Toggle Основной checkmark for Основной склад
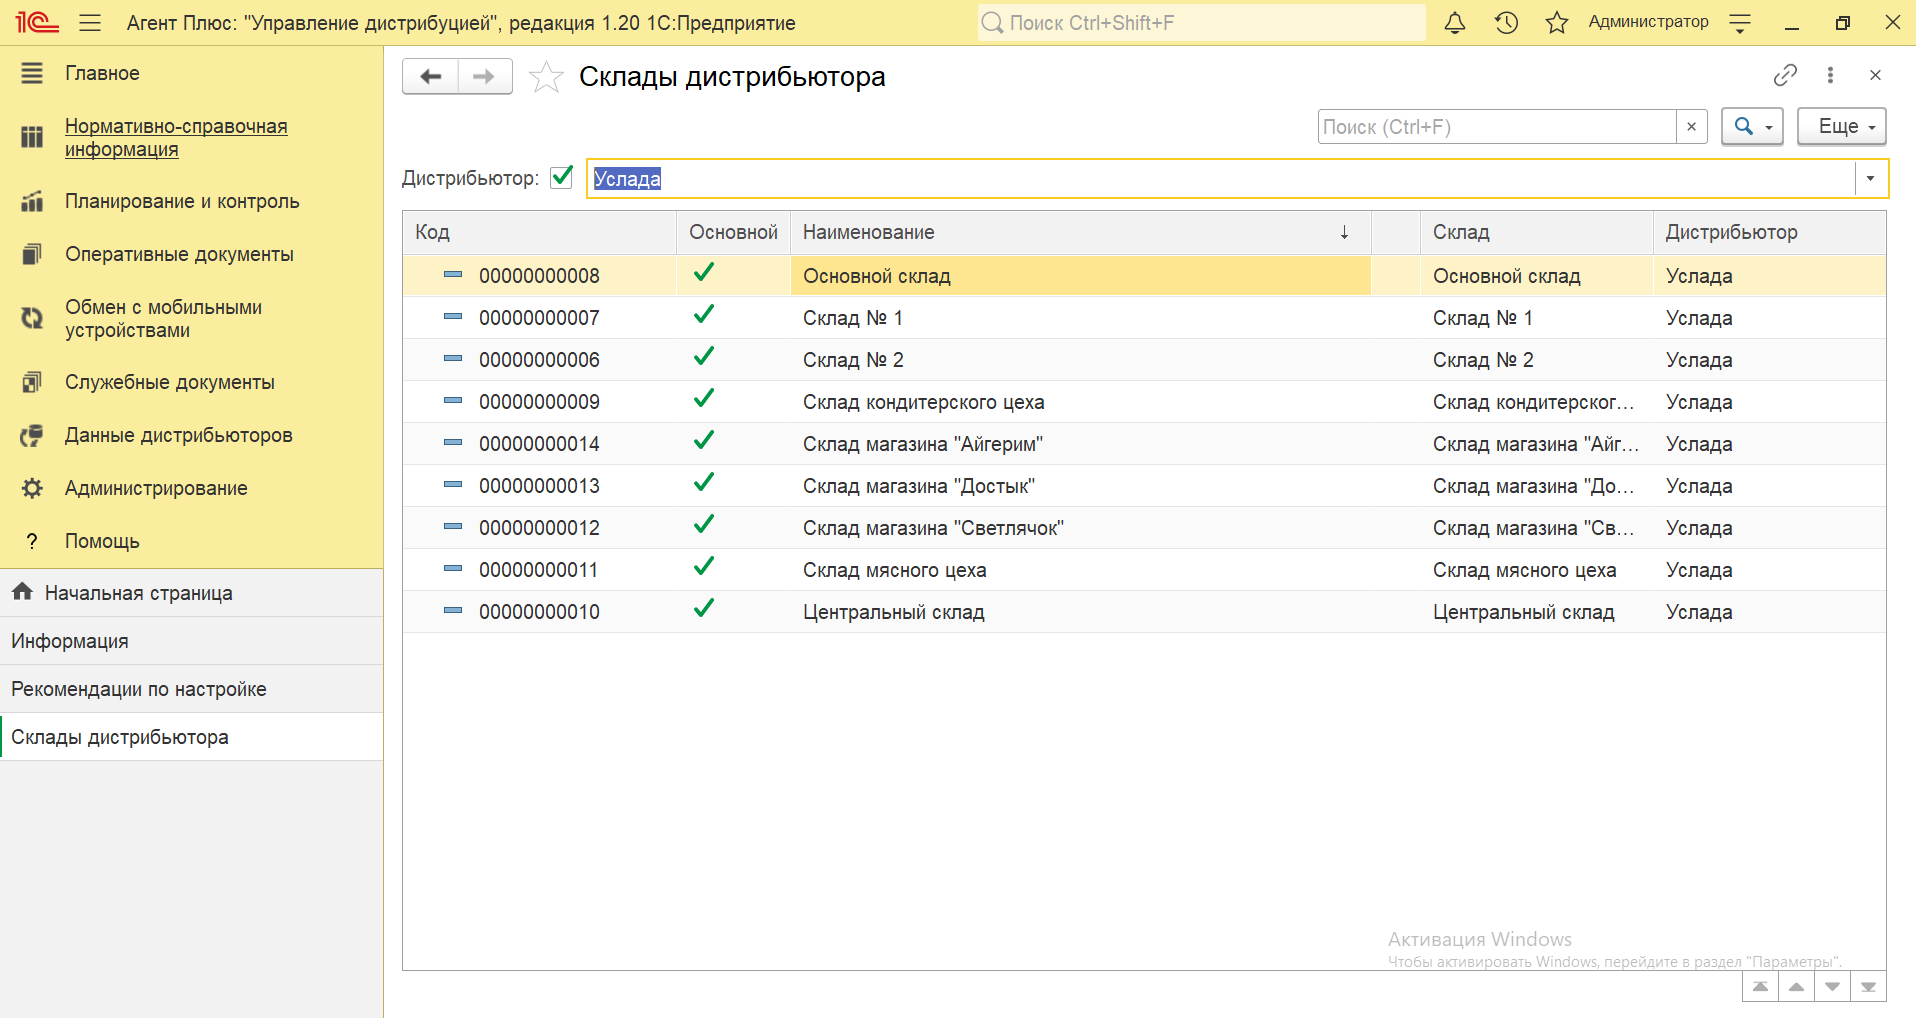 704,272
